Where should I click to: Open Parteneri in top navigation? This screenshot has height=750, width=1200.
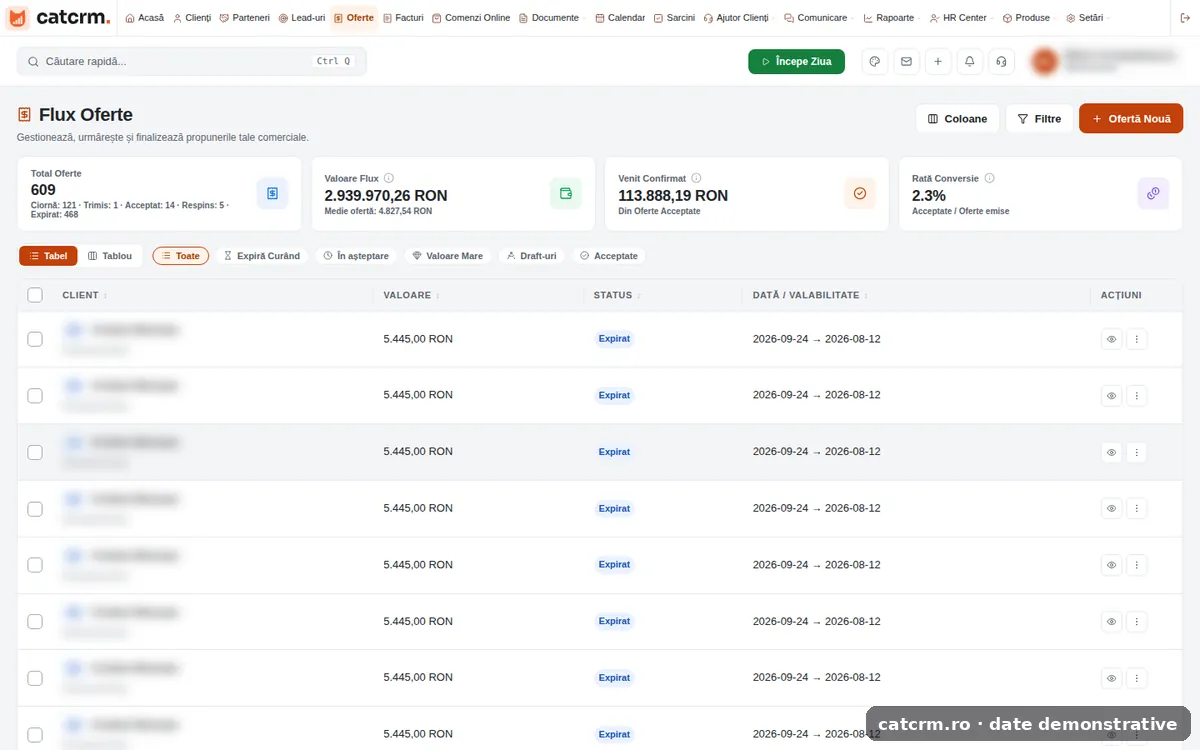click(x=244, y=18)
